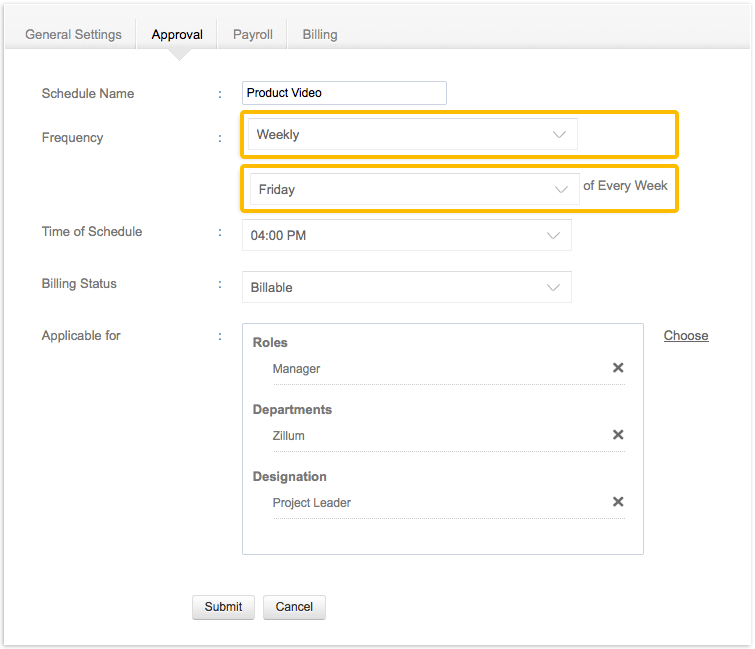Select the Manager entry under Roles

pos(296,369)
